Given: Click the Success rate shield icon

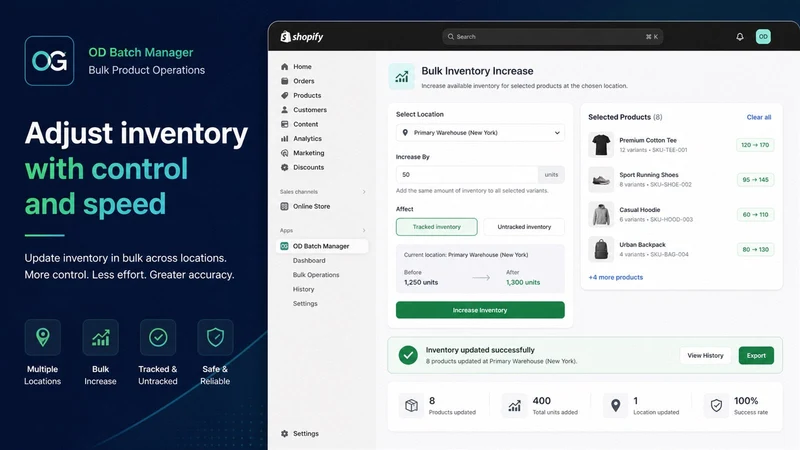Looking at the screenshot, I should click(716, 406).
